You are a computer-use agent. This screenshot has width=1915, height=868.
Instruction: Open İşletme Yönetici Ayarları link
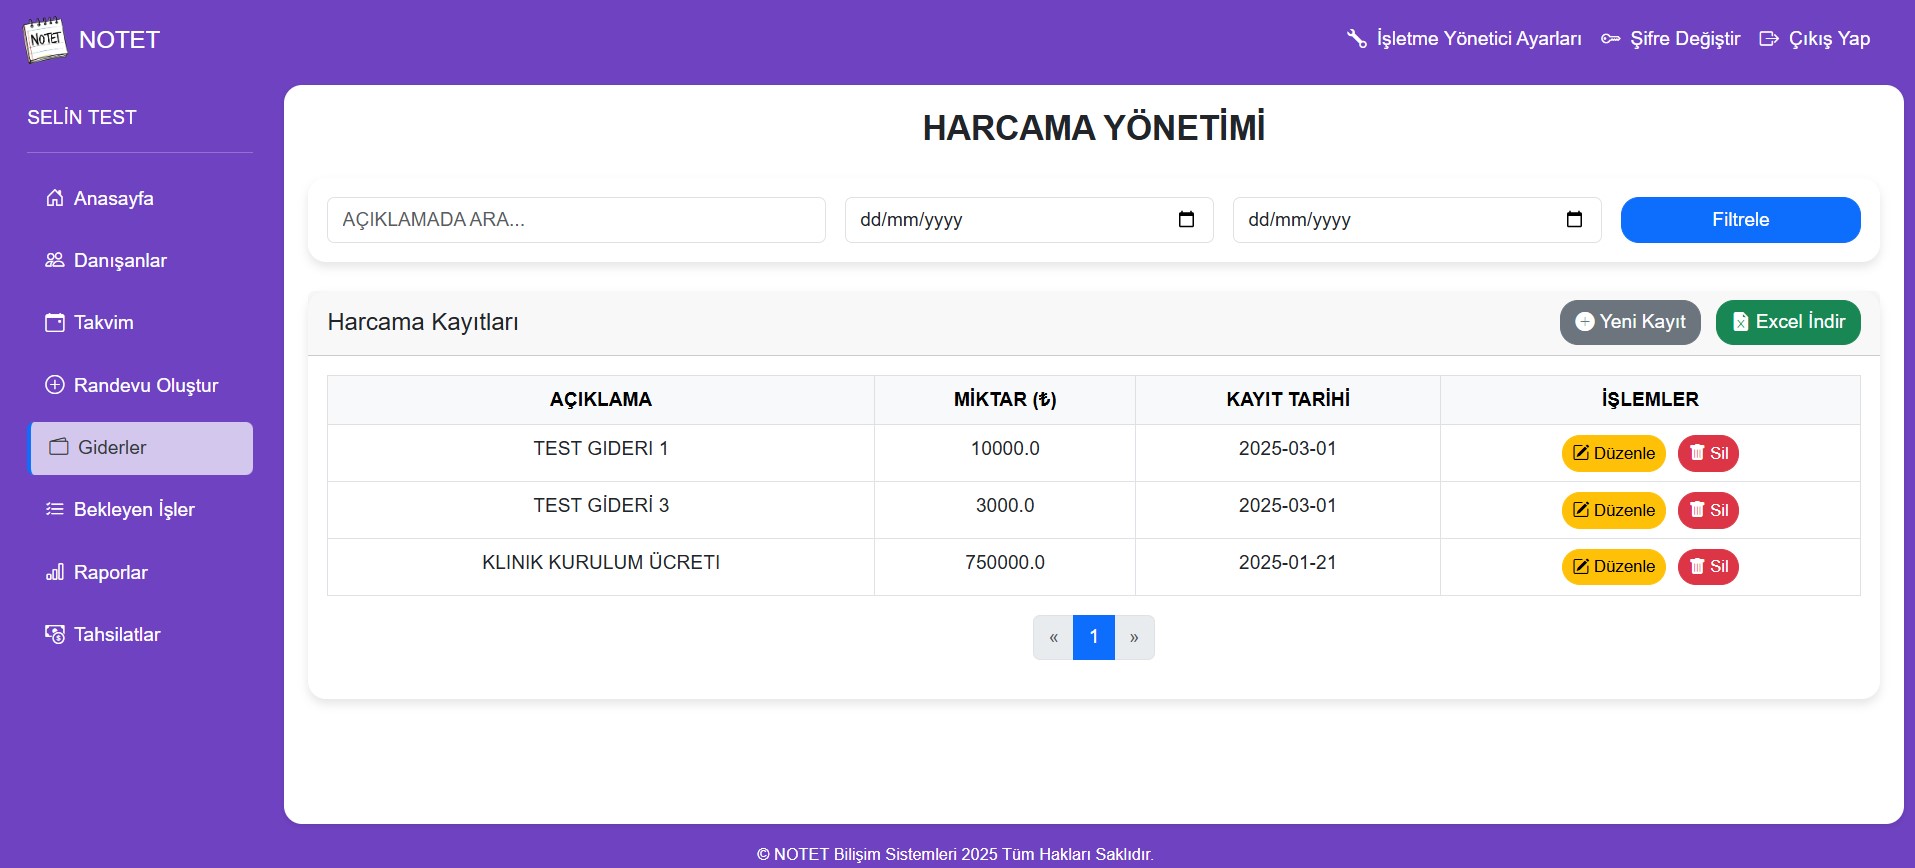[x=1464, y=39]
